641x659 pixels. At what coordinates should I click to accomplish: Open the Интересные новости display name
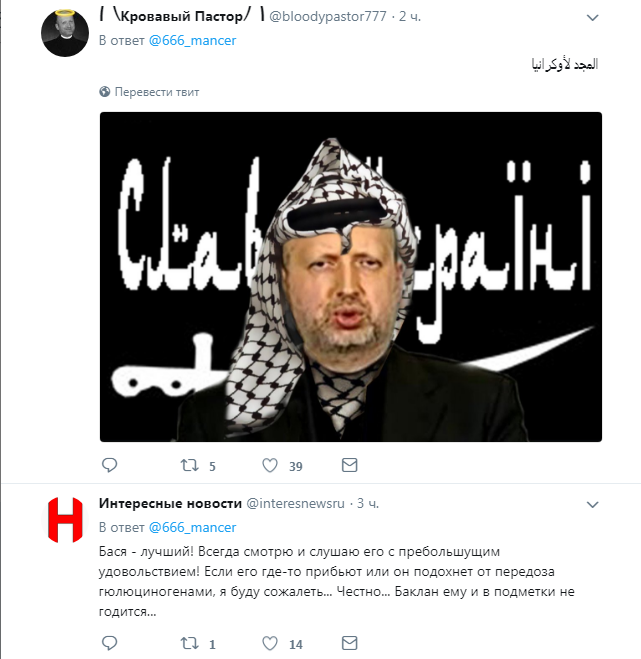coord(170,503)
